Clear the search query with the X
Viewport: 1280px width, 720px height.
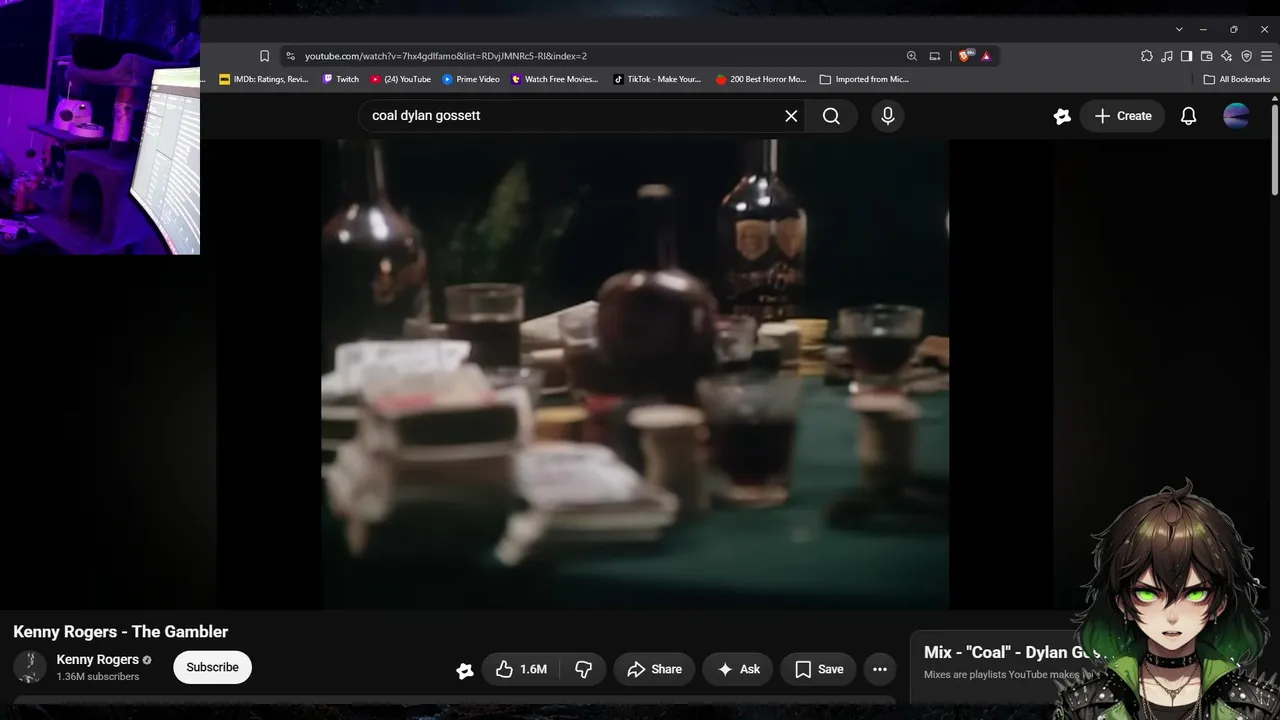pos(791,116)
